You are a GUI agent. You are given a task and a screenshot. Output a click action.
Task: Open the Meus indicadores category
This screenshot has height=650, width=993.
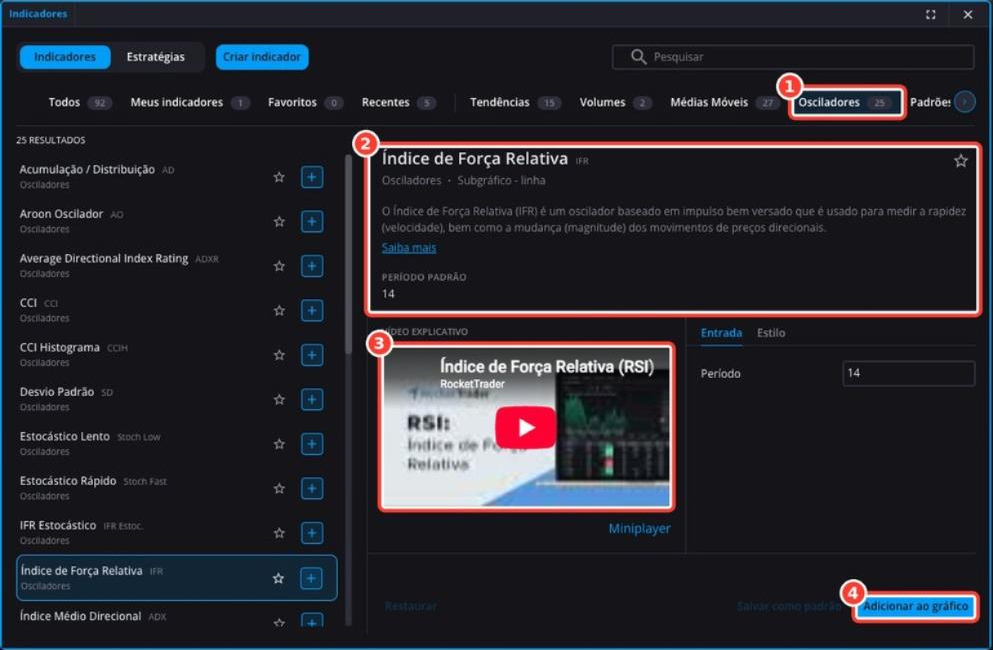point(189,103)
